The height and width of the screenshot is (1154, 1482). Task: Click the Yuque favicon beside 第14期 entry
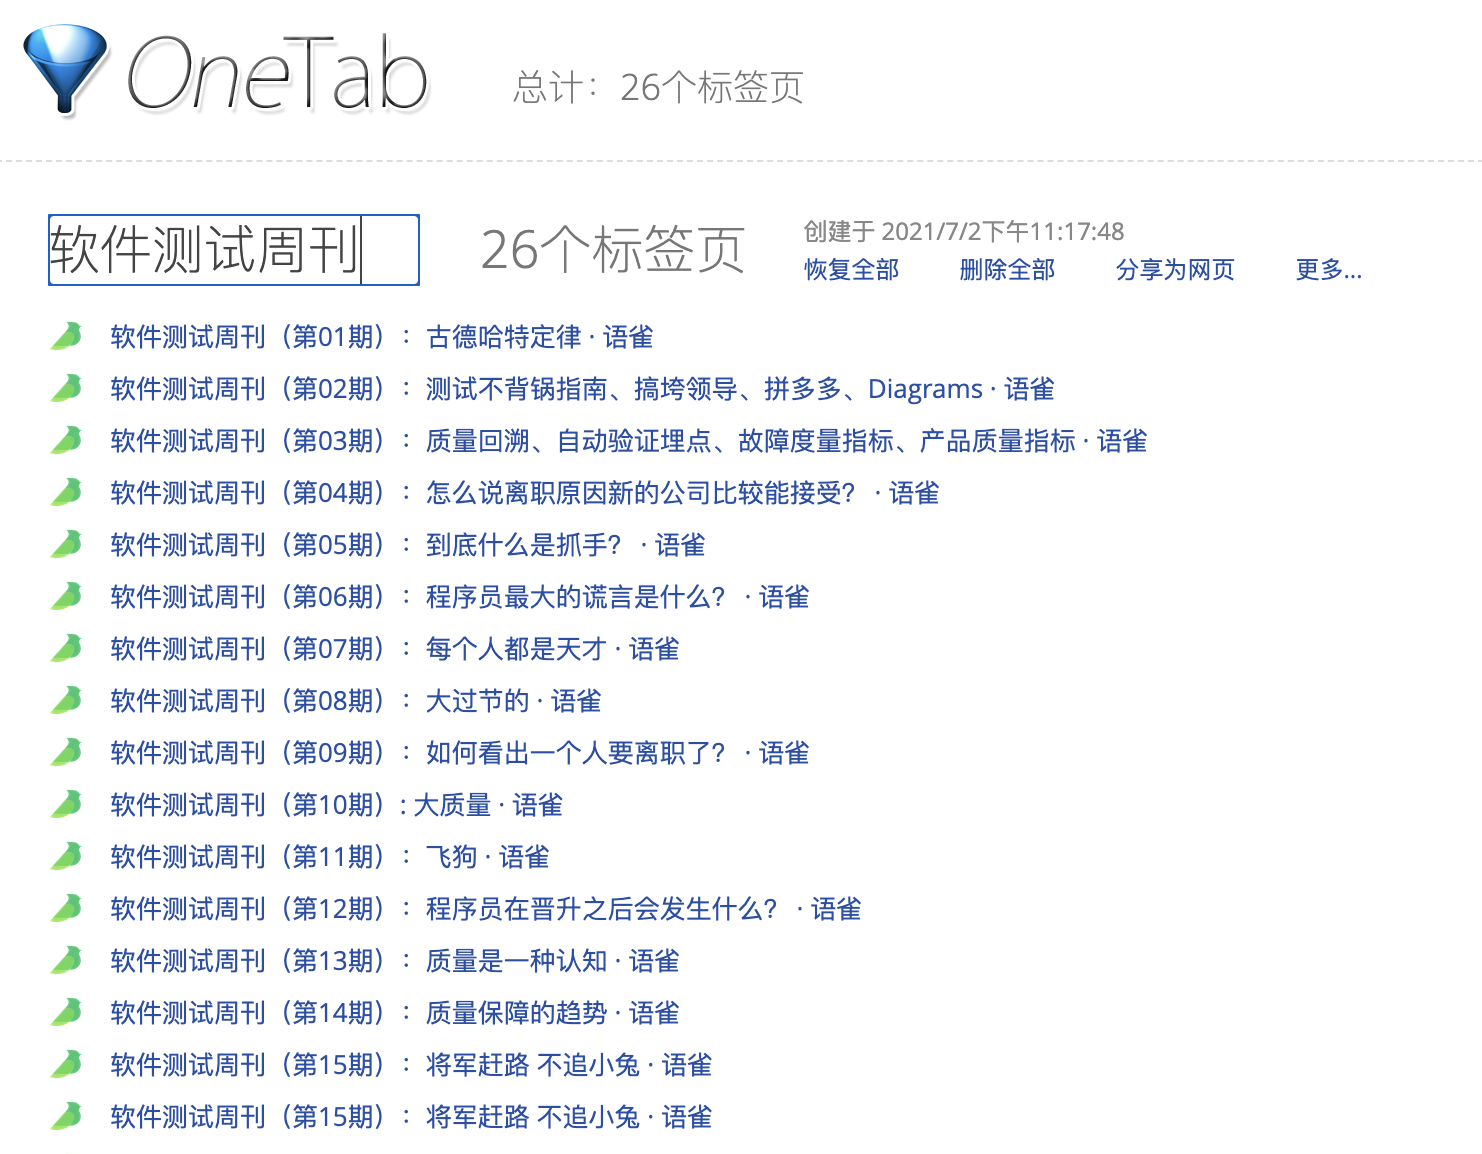click(x=66, y=1012)
